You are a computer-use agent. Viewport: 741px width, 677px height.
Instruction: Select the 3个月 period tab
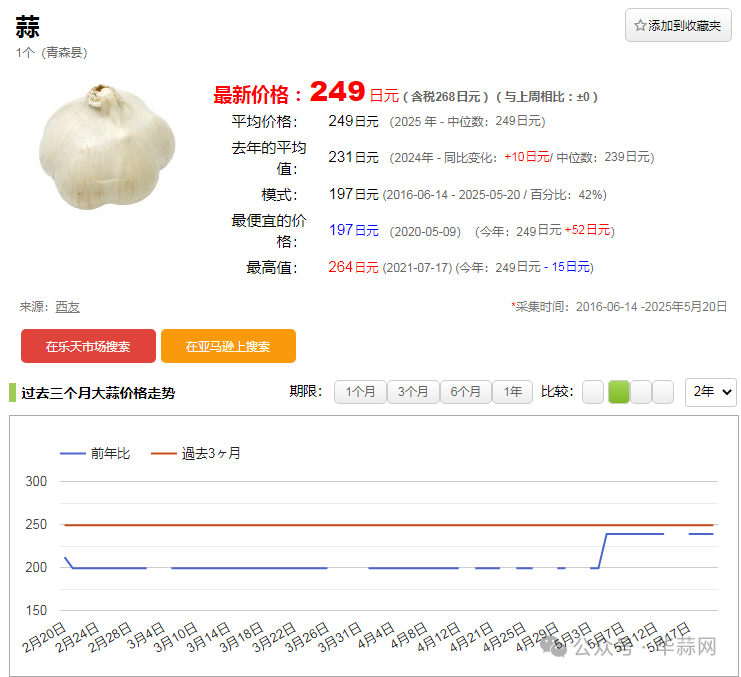pos(413,392)
